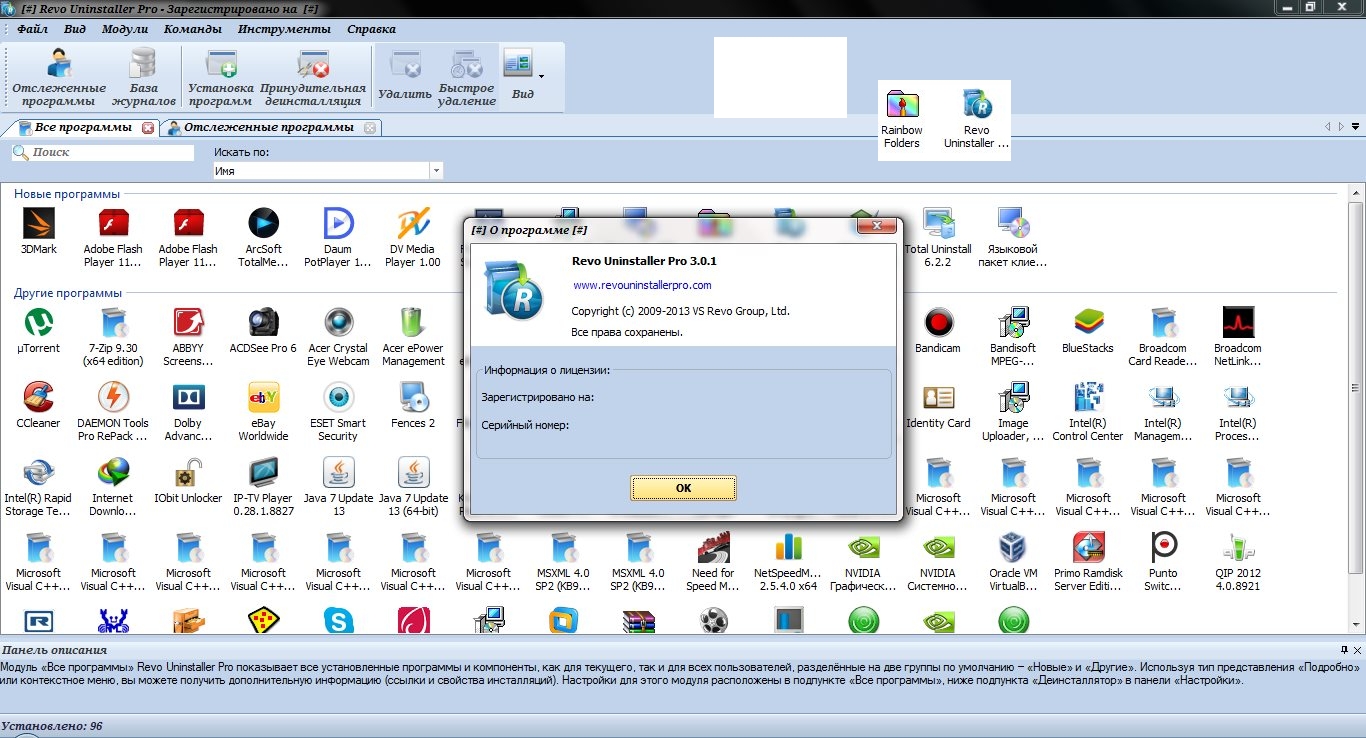Close the Отслеженные программы tab
The width and height of the screenshot is (1366, 738).
[370, 128]
